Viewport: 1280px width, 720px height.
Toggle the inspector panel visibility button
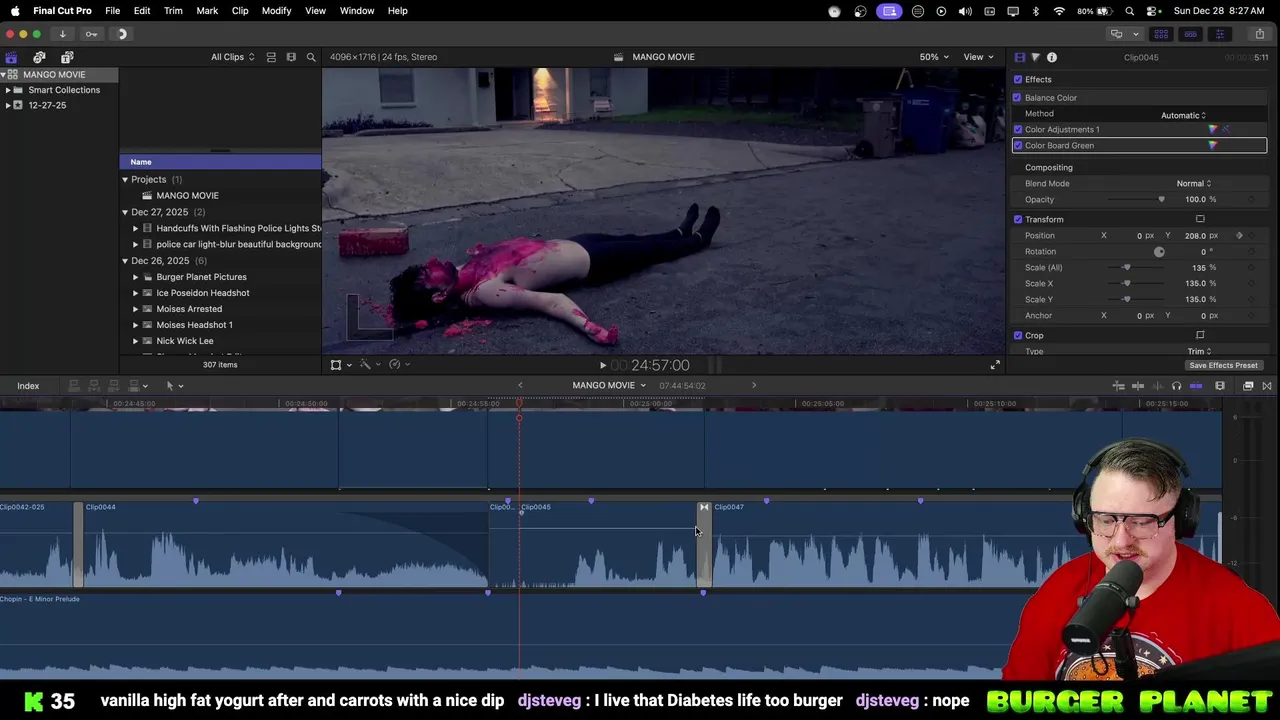click(1219, 34)
